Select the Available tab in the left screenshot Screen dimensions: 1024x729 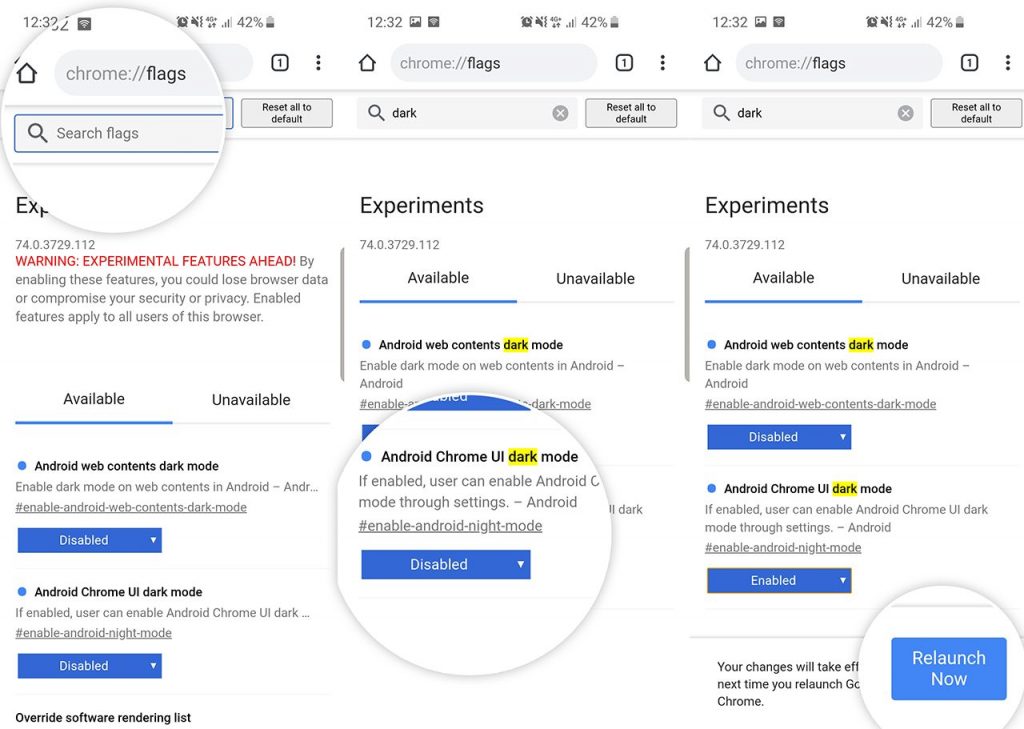point(94,399)
